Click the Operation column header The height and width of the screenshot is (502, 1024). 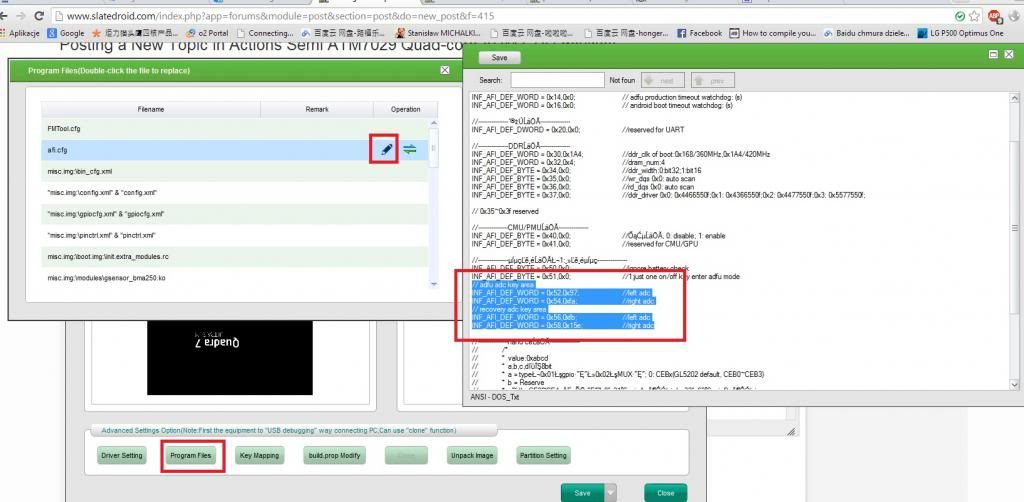[x=406, y=109]
